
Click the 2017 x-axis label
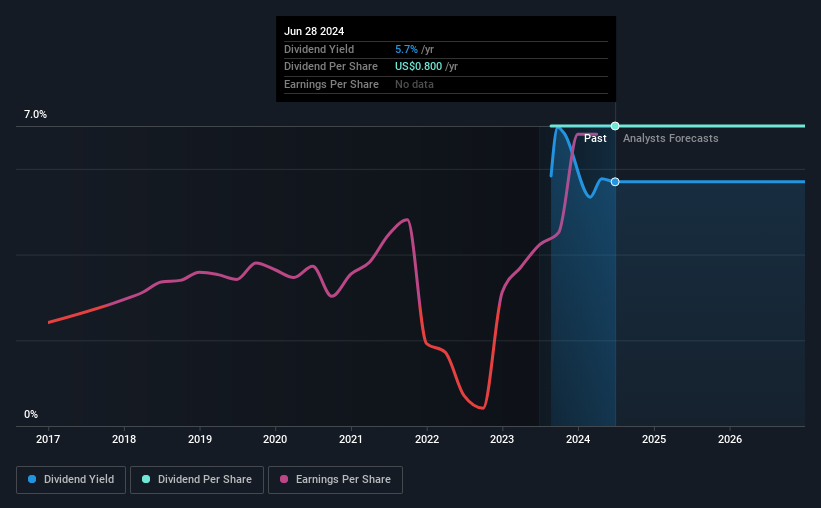tap(48, 439)
